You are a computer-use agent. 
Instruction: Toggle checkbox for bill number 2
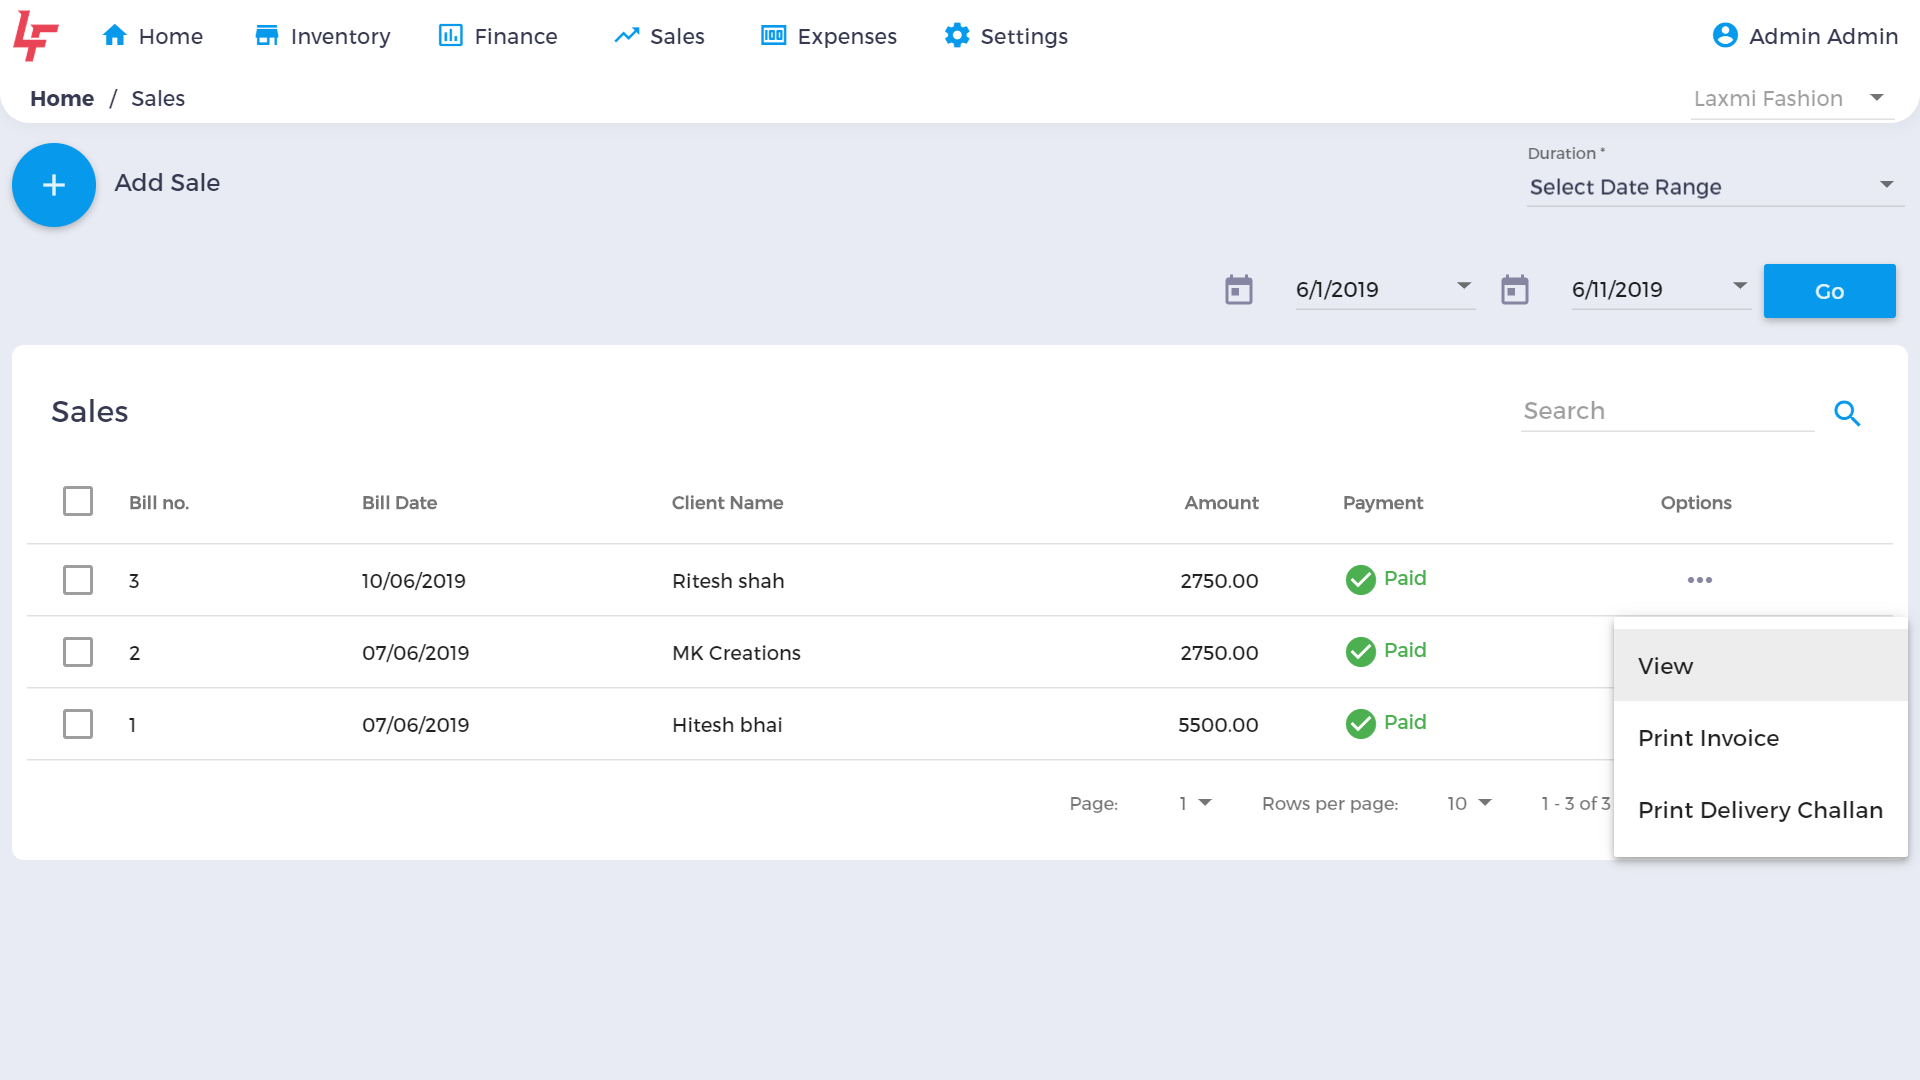(x=78, y=650)
